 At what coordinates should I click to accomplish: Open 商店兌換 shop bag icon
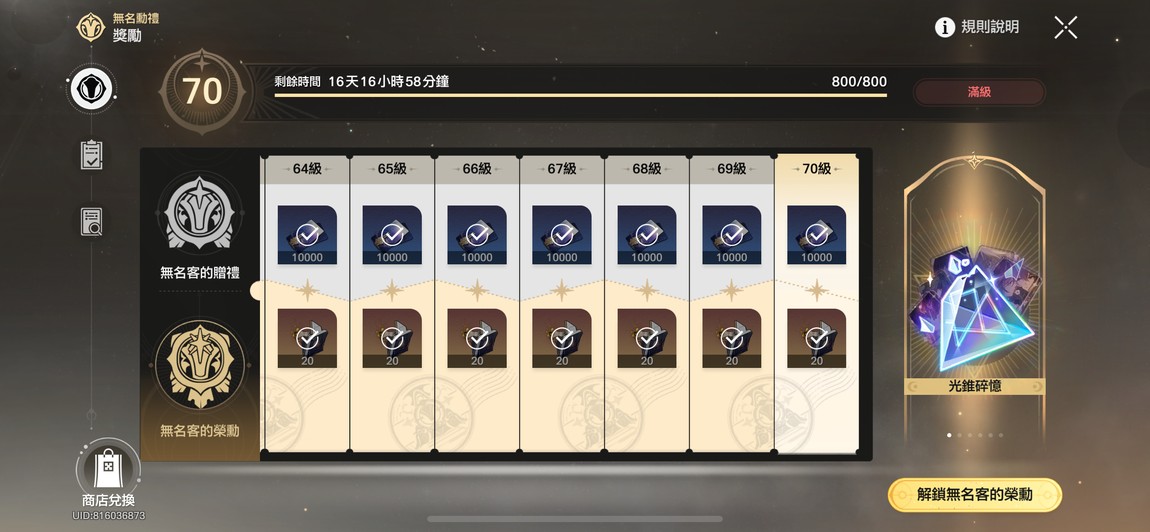click(108, 470)
